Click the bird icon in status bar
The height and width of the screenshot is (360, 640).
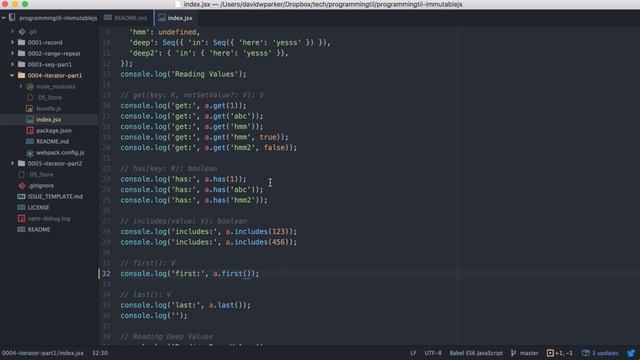click(631, 353)
